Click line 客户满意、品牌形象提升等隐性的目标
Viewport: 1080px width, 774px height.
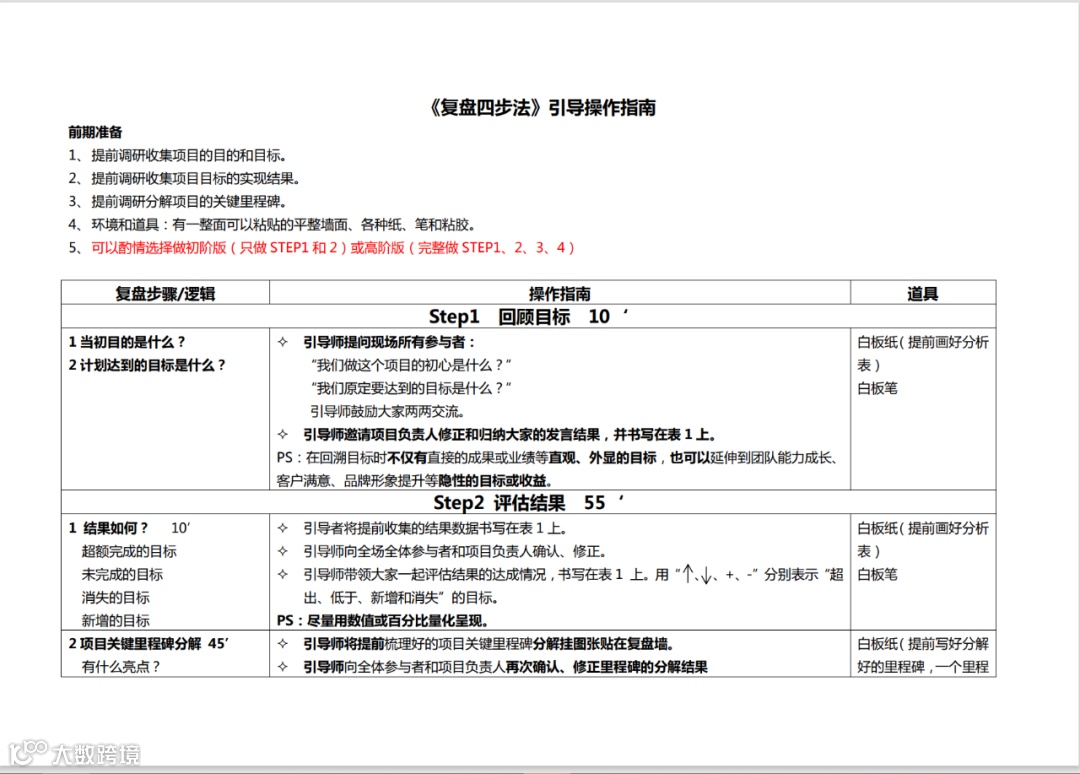pyautogui.click(x=415, y=481)
